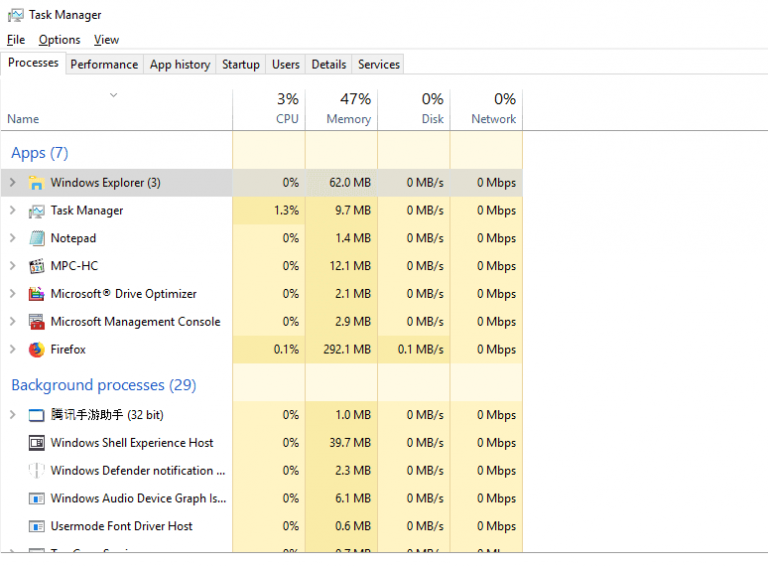
Task: Click the Notepad process icon
Action: coord(36,238)
